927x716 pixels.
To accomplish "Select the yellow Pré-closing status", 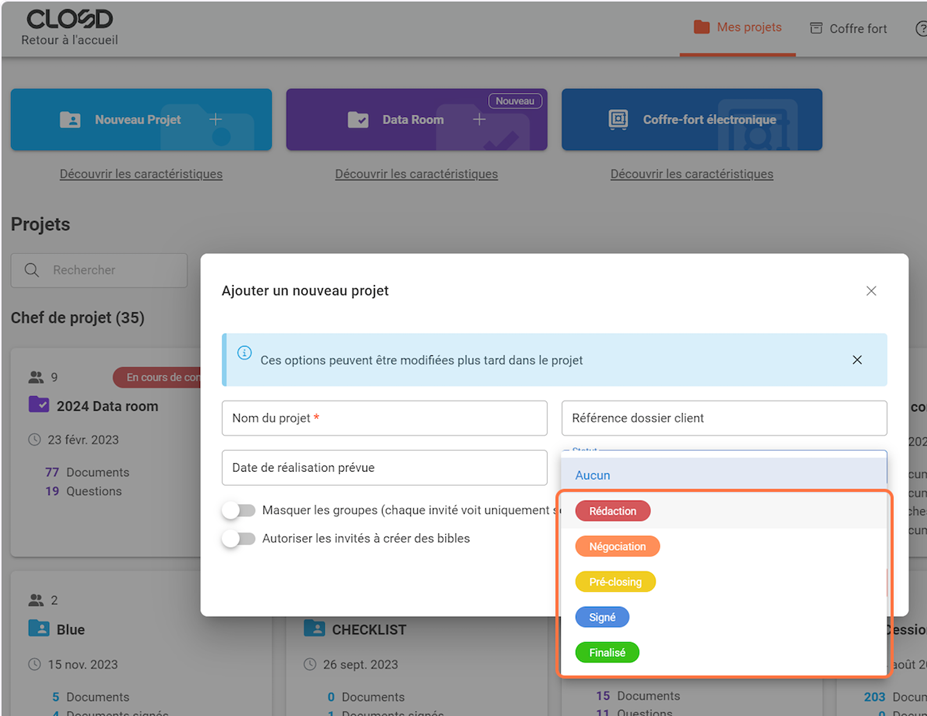I will [615, 582].
